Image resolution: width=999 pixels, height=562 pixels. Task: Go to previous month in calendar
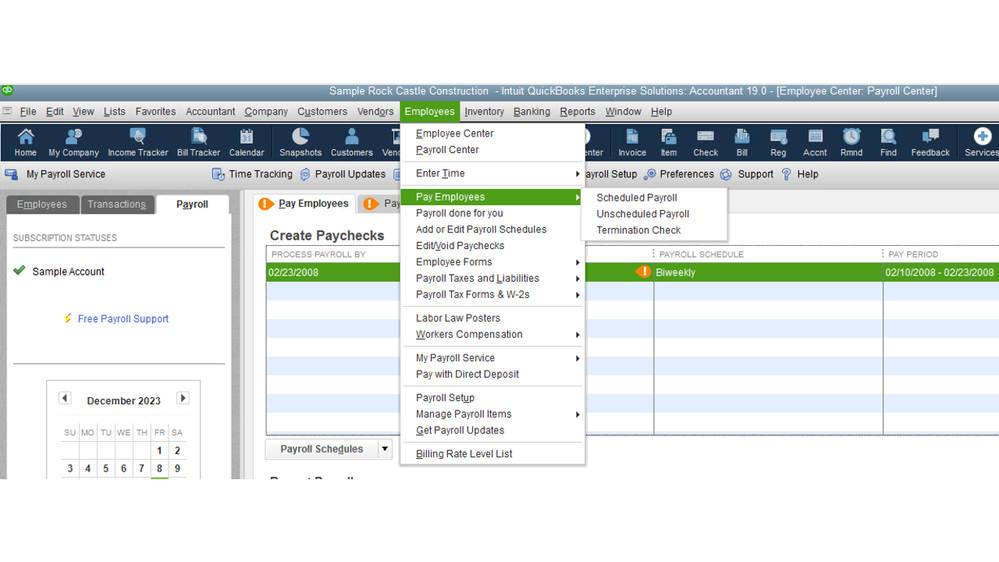tap(64, 398)
